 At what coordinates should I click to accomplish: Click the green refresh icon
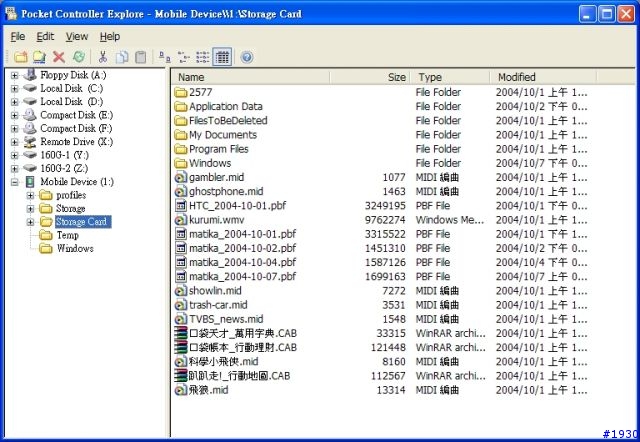pyautogui.click(x=79, y=57)
